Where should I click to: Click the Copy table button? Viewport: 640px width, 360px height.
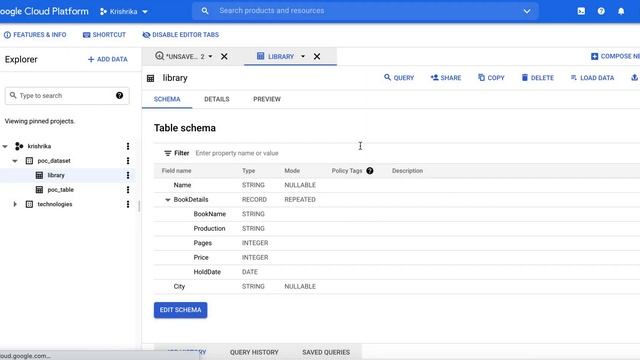click(491, 78)
